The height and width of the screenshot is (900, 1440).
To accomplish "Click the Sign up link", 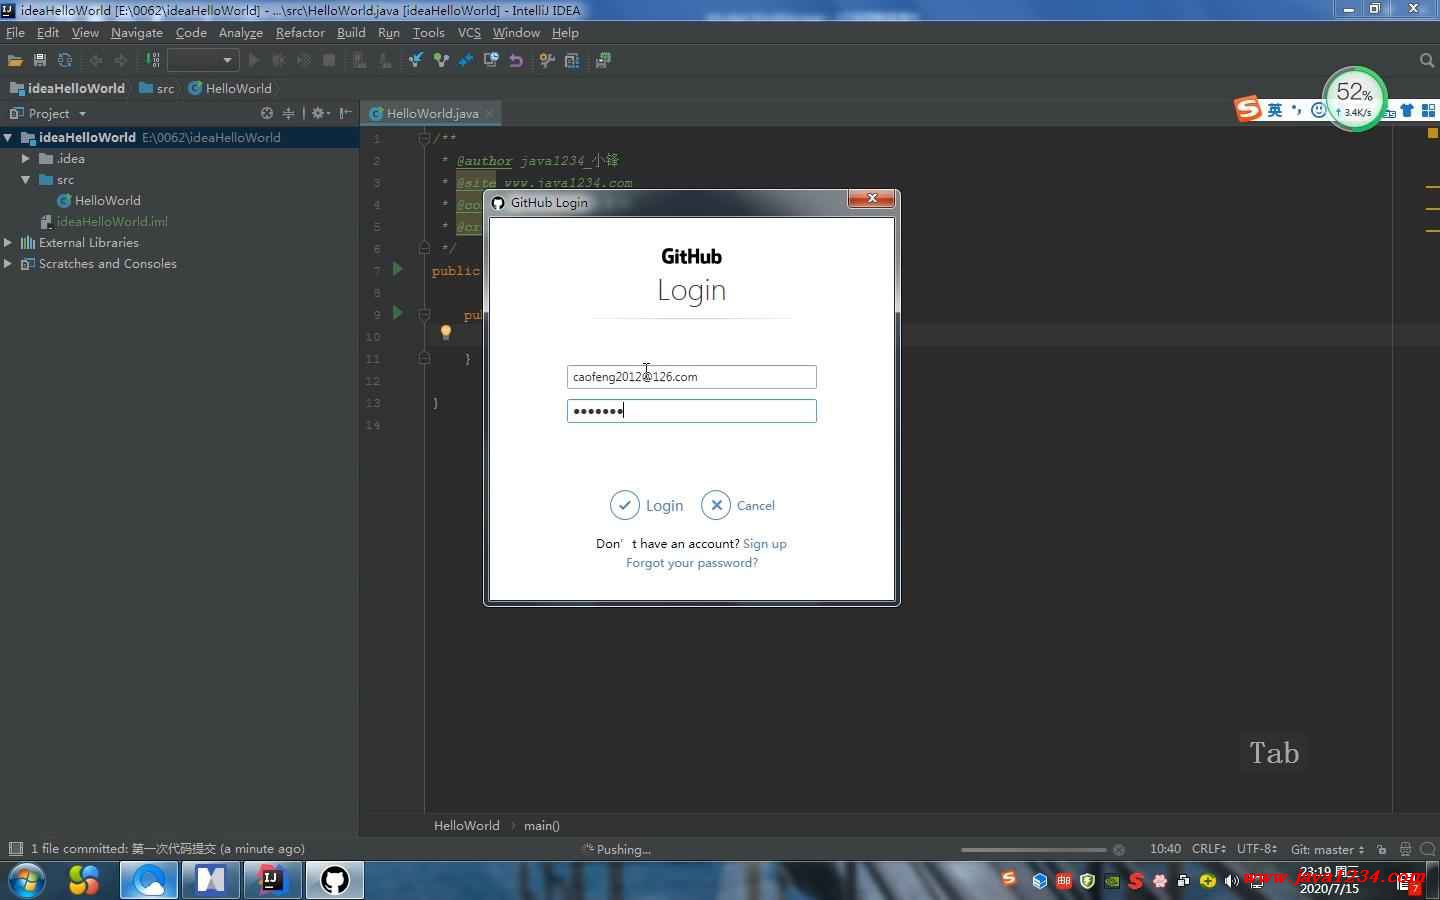I will [x=765, y=544].
